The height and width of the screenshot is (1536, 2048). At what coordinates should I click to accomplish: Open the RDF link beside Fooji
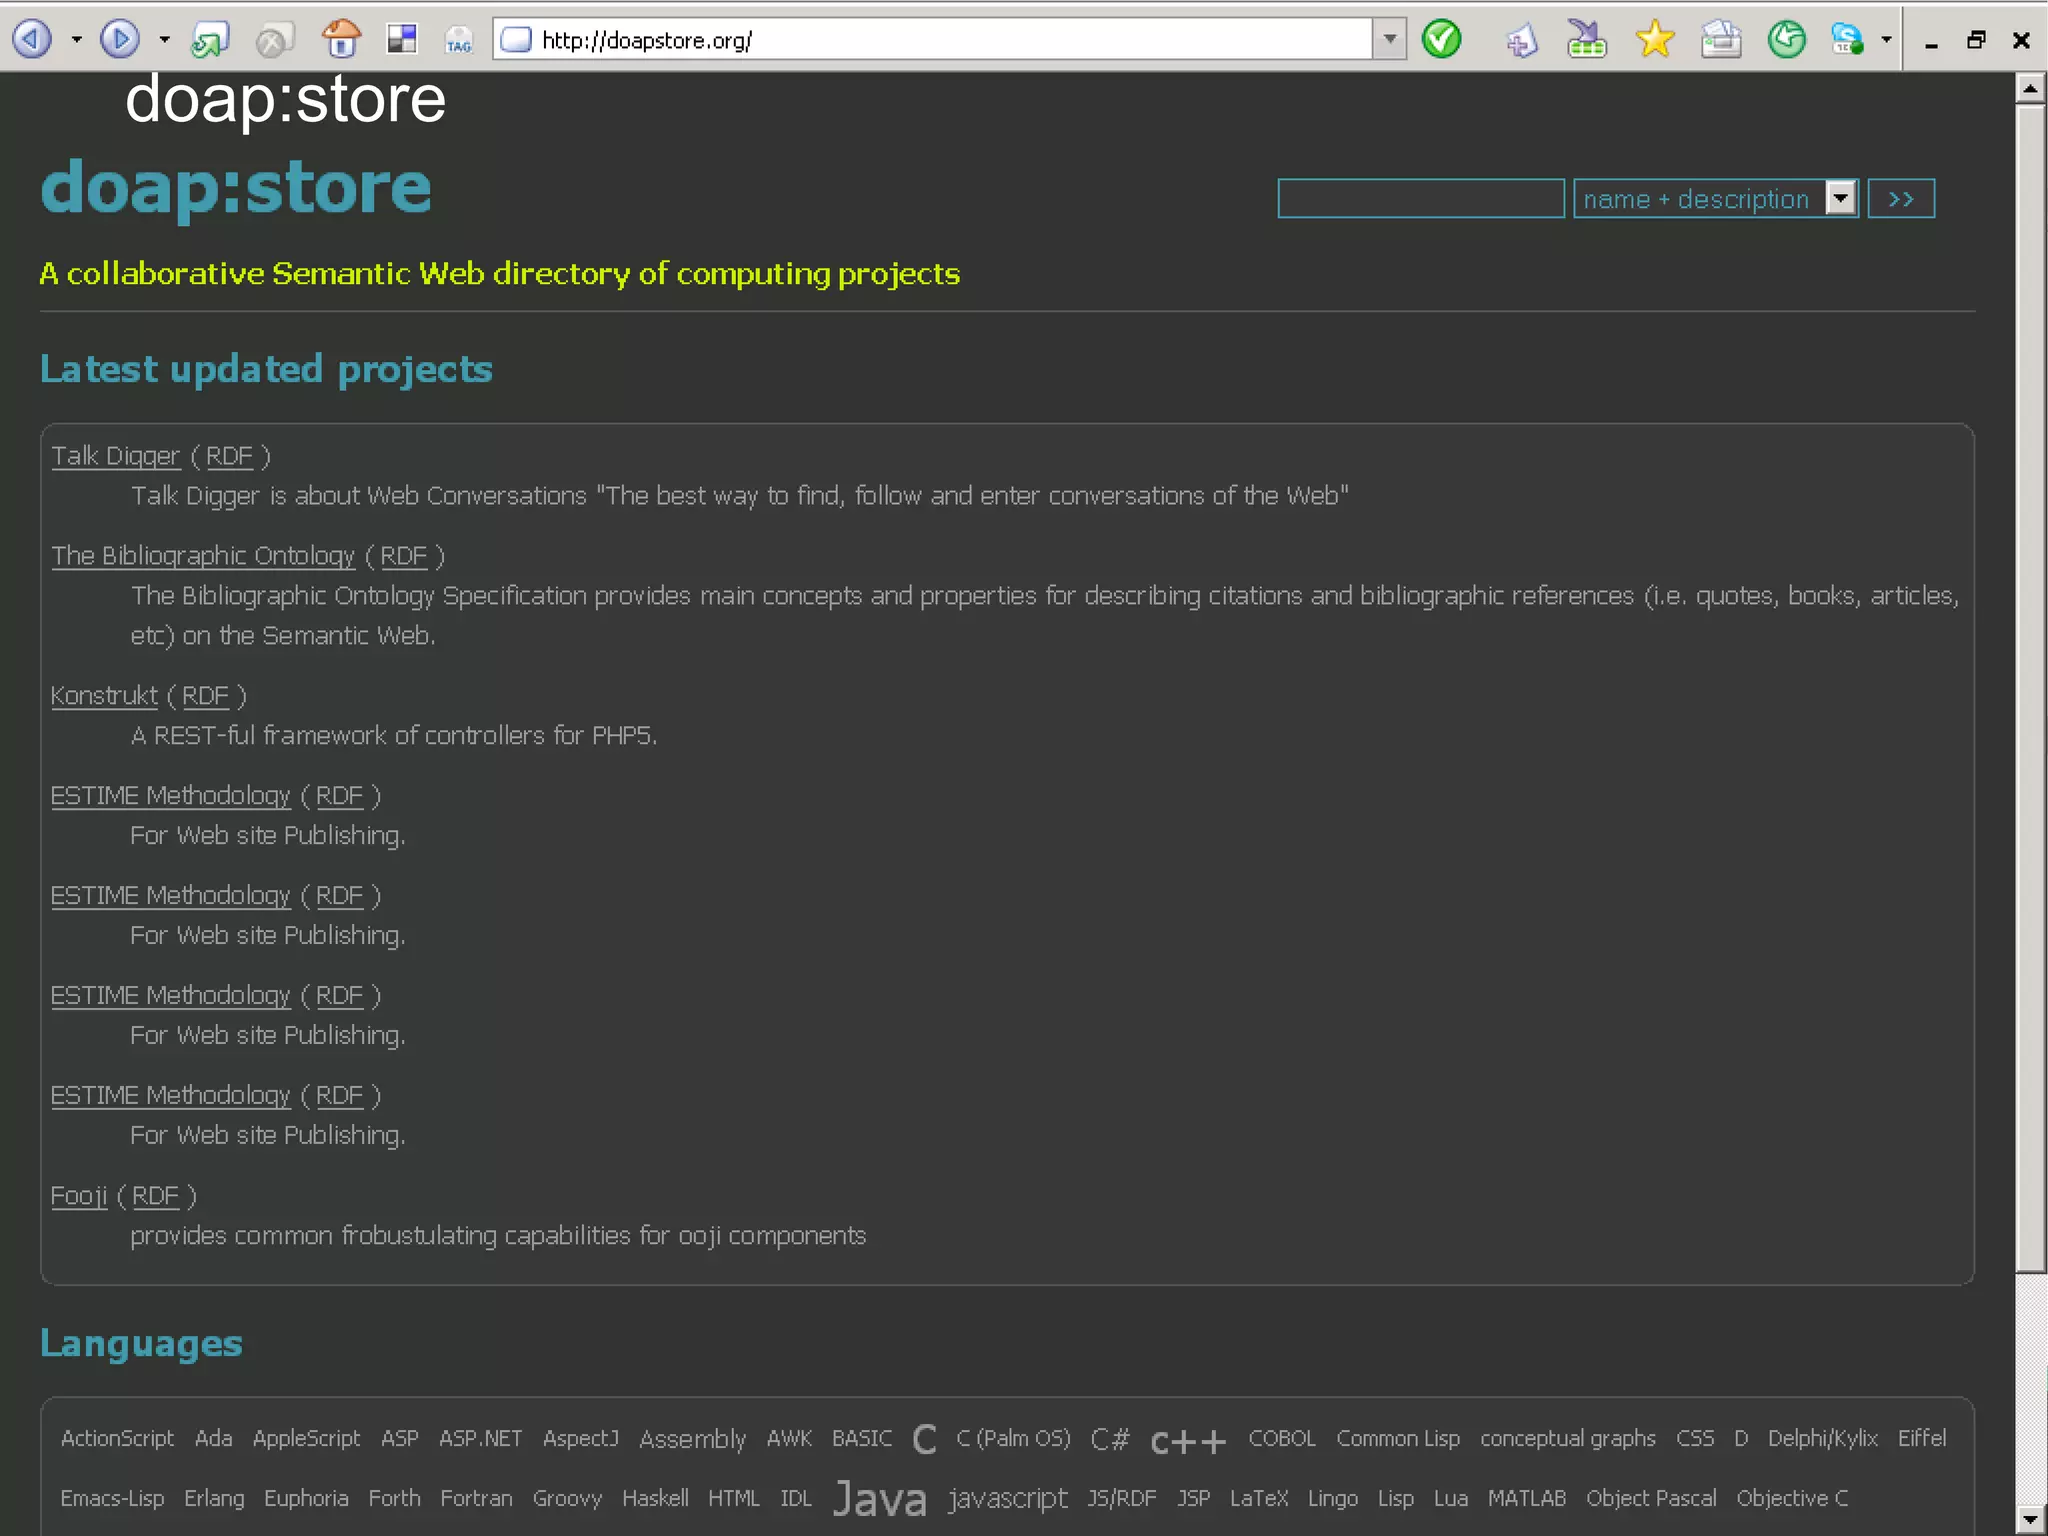coord(155,1196)
